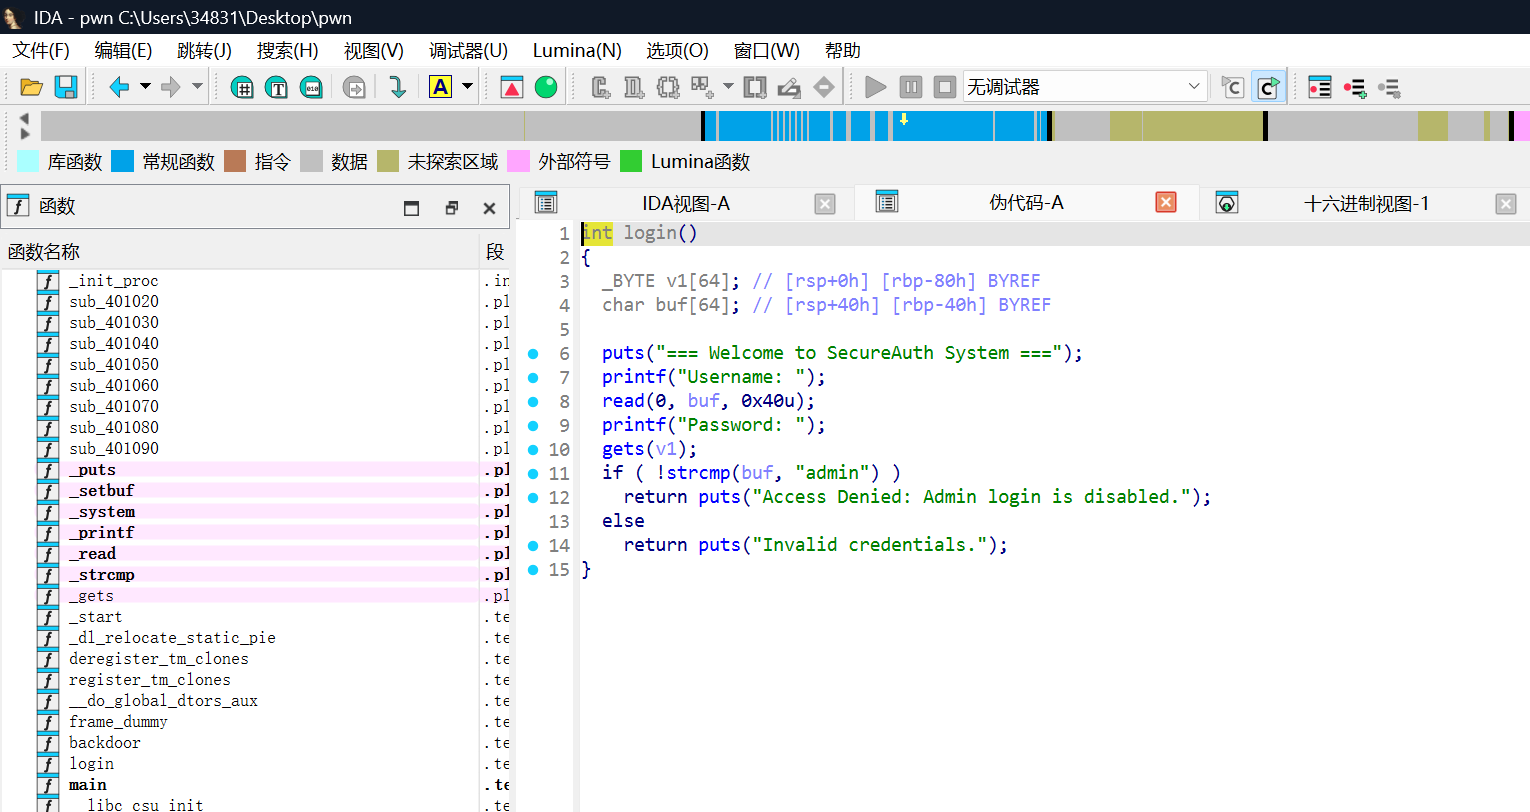This screenshot has width=1530, height=812.
Task: Open the dropdown next to array icon
Action: [x=728, y=87]
